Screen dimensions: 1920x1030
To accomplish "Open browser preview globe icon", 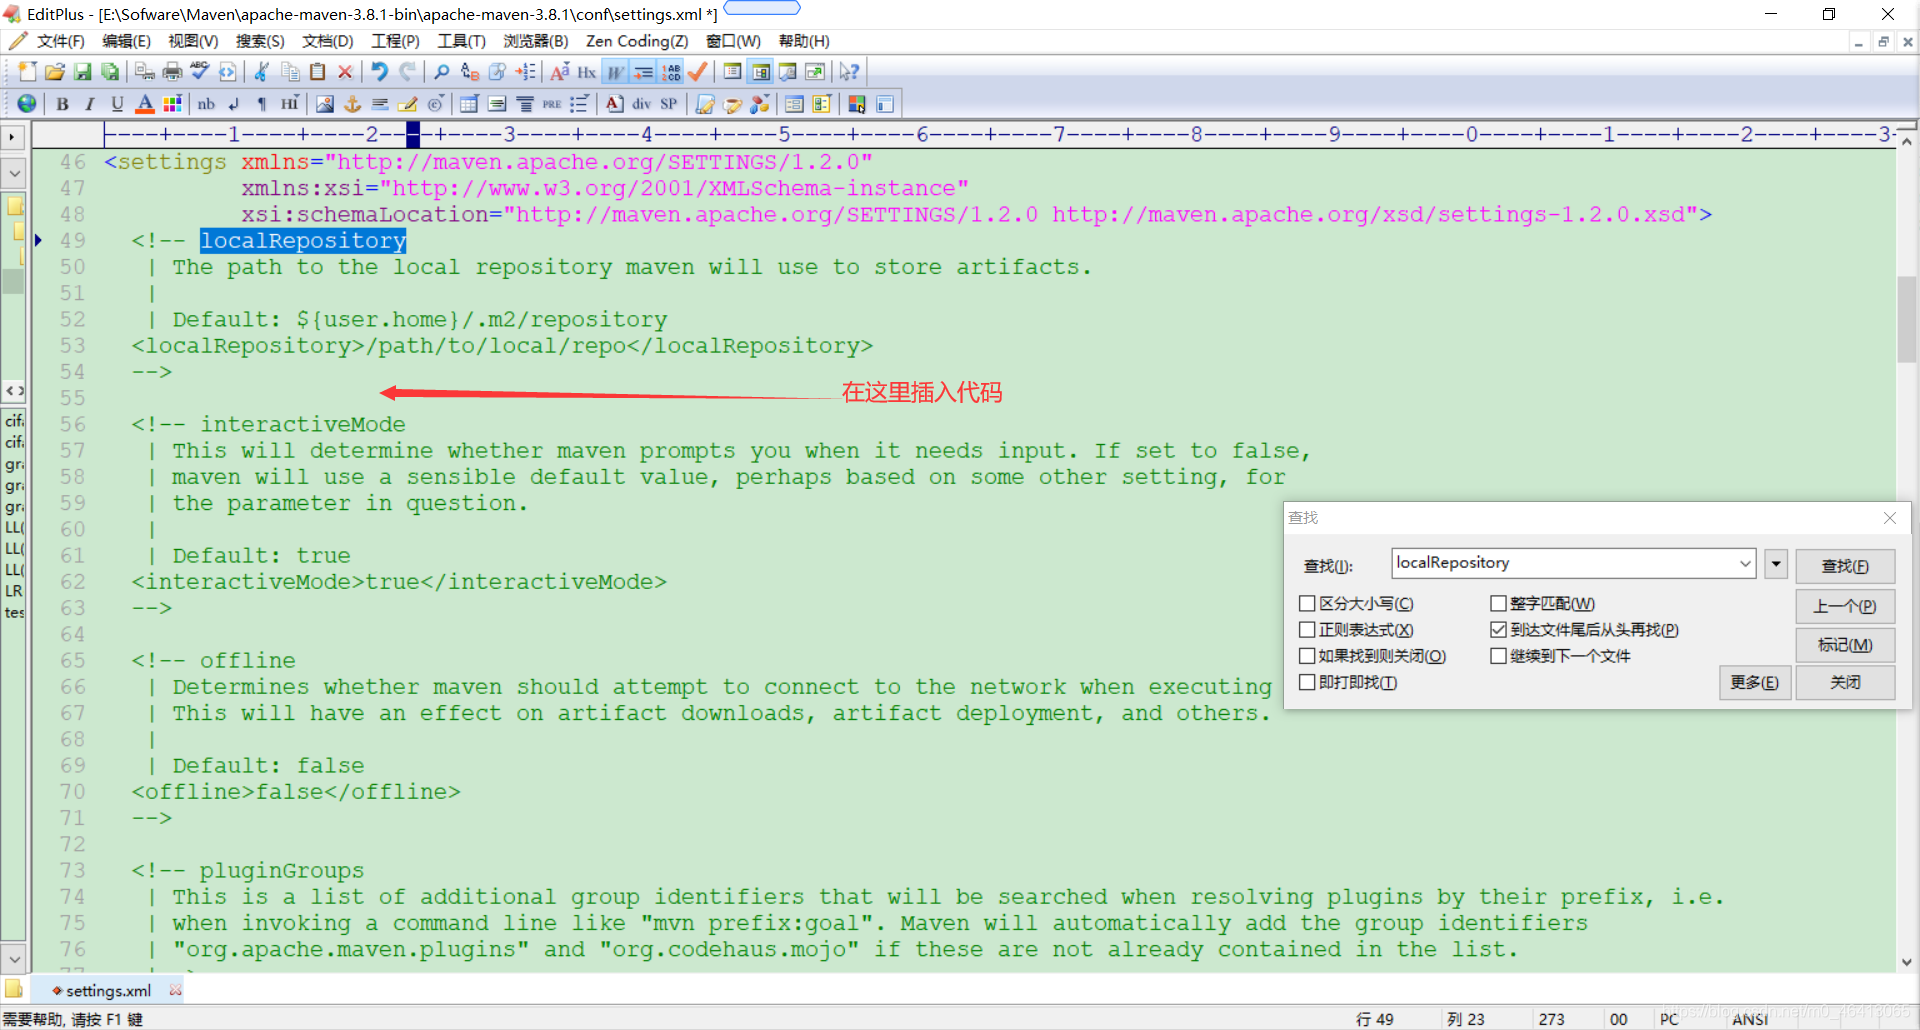I will click(x=27, y=104).
